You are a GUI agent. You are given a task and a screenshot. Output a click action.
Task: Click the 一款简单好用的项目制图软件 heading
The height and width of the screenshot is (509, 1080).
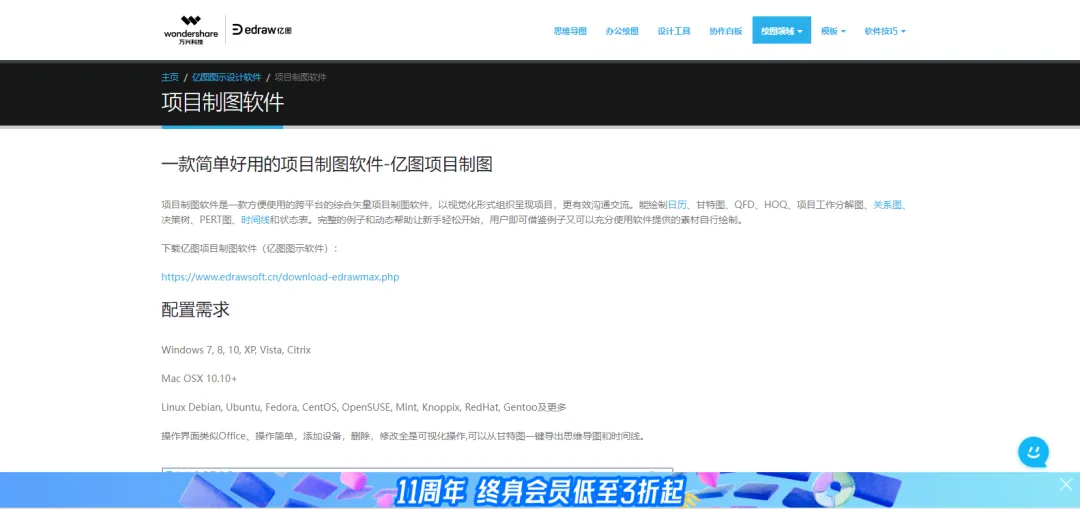[x=326, y=165]
